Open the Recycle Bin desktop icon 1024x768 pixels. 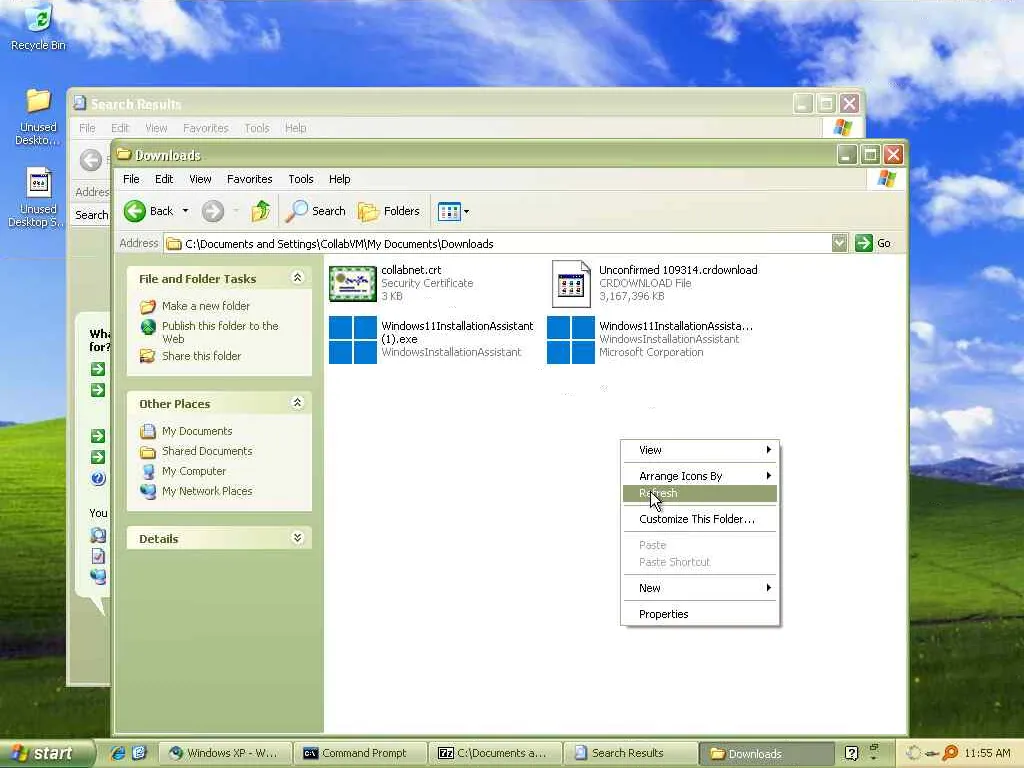tap(39, 26)
